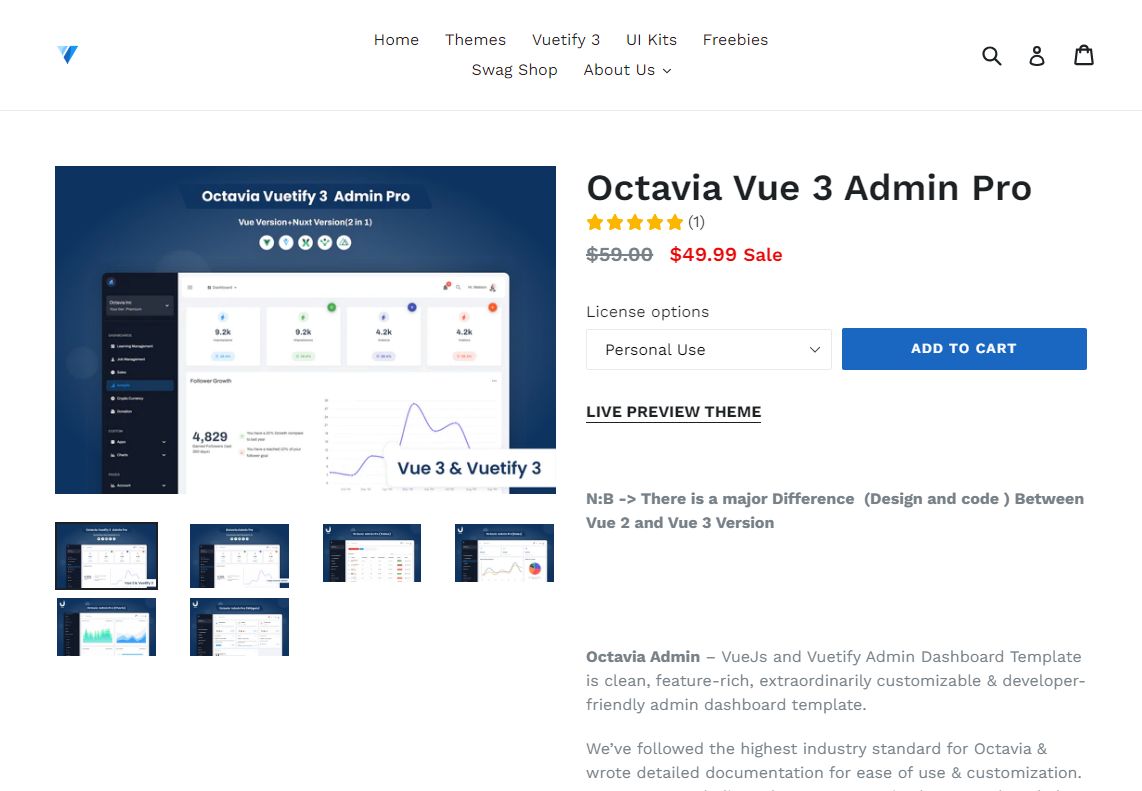The width and height of the screenshot is (1142, 791).
Task: Open the account login icon
Action: pos(1036,55)
